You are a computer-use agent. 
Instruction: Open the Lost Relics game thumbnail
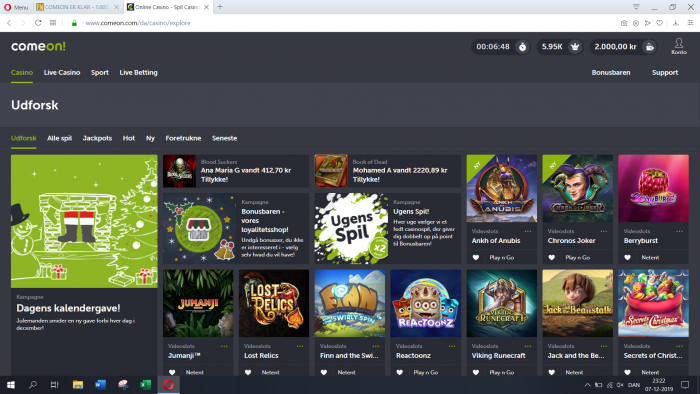[x=274, y=303]
